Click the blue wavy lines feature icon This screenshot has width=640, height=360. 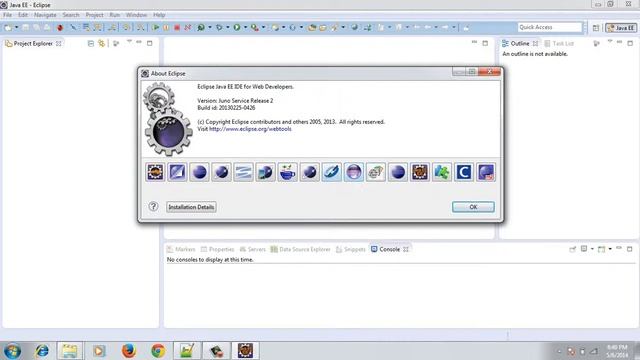point(244,172)
